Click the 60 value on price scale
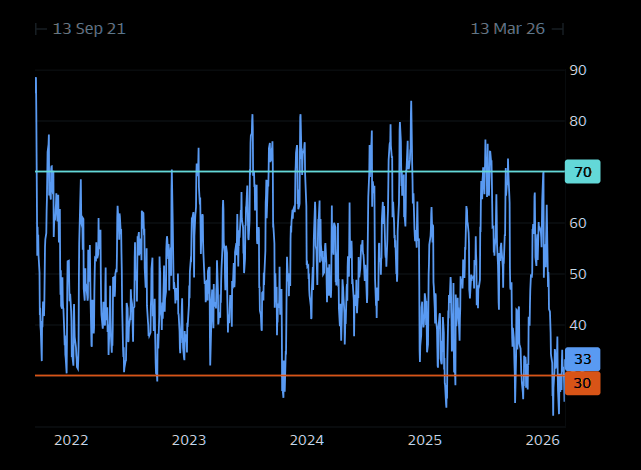The width and height of the screenshot is (641, 470). pos(578,223)
